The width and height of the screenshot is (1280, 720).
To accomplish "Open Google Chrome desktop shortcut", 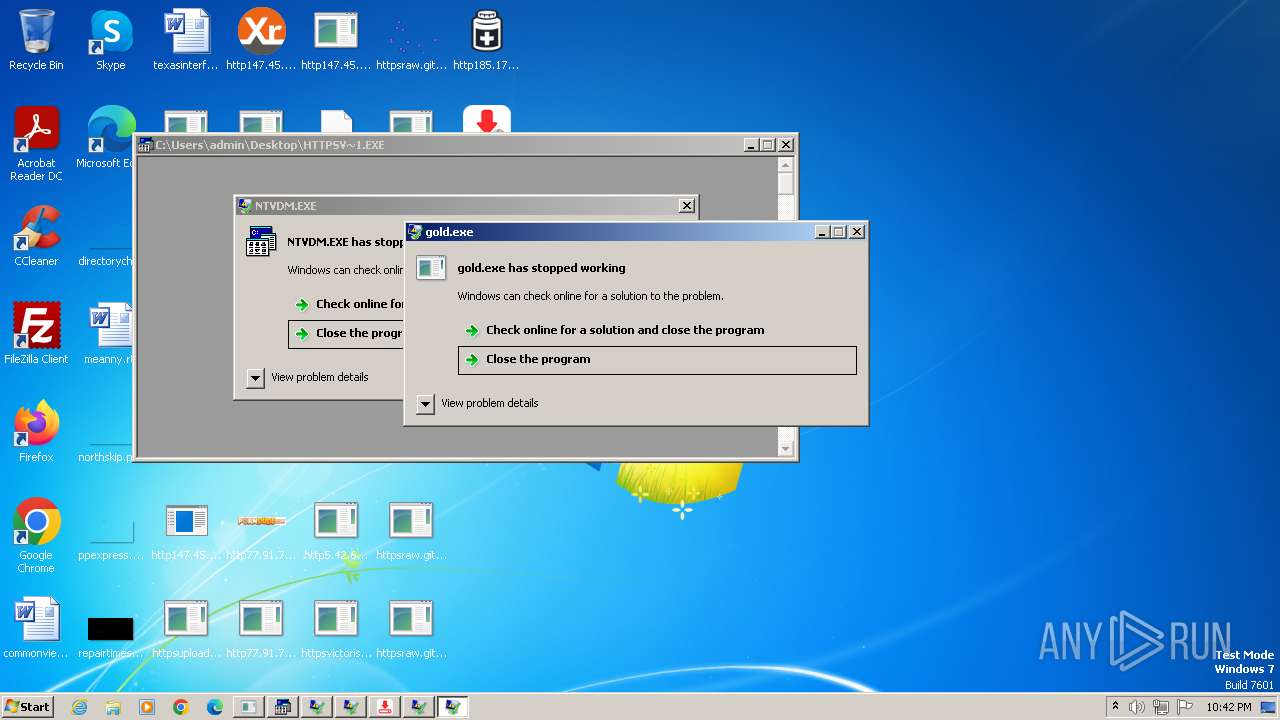I will [36, 536].
